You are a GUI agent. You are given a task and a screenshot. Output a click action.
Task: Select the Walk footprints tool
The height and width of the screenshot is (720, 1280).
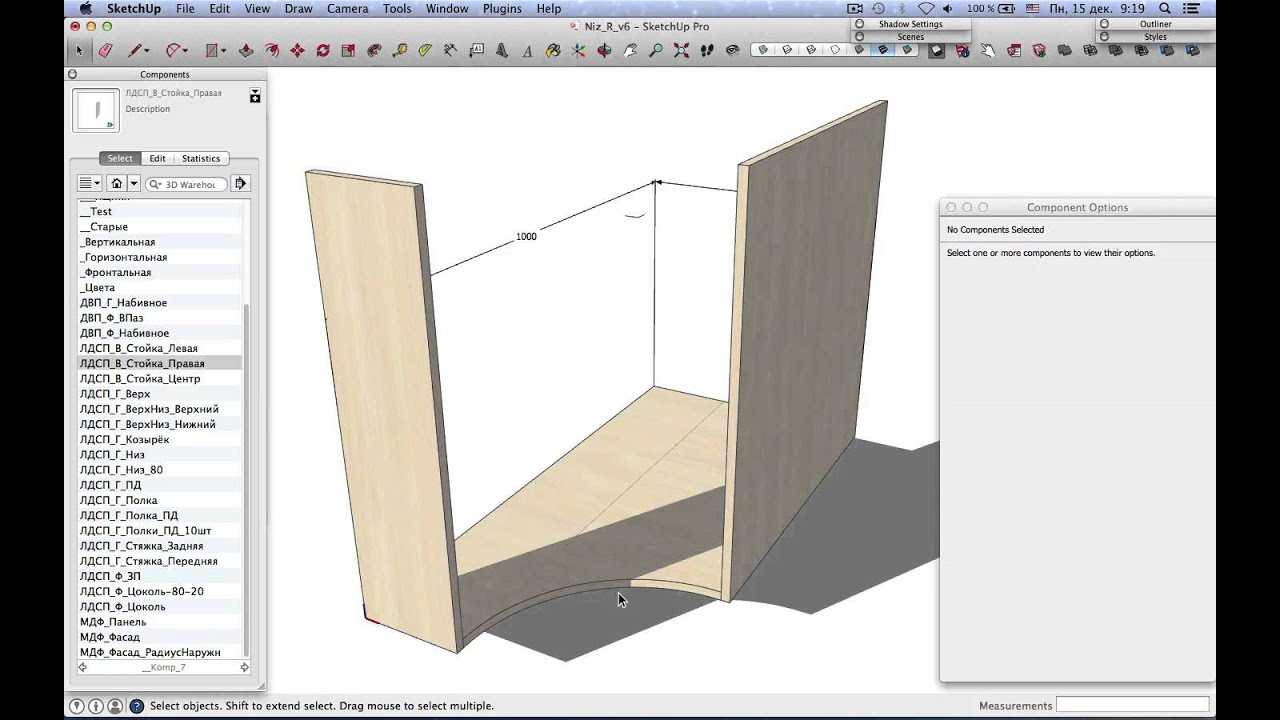click(707, 50)
